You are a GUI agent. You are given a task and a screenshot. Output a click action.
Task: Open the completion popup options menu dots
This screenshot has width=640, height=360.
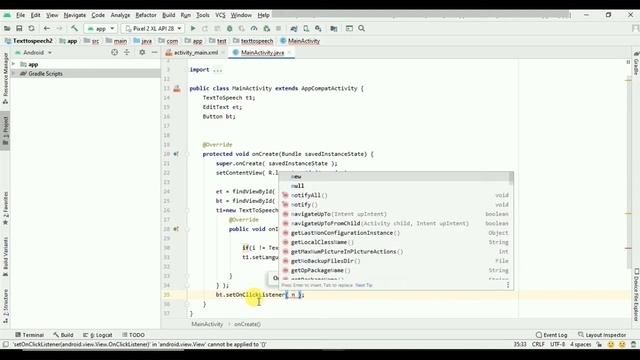(x=508, y=285)
